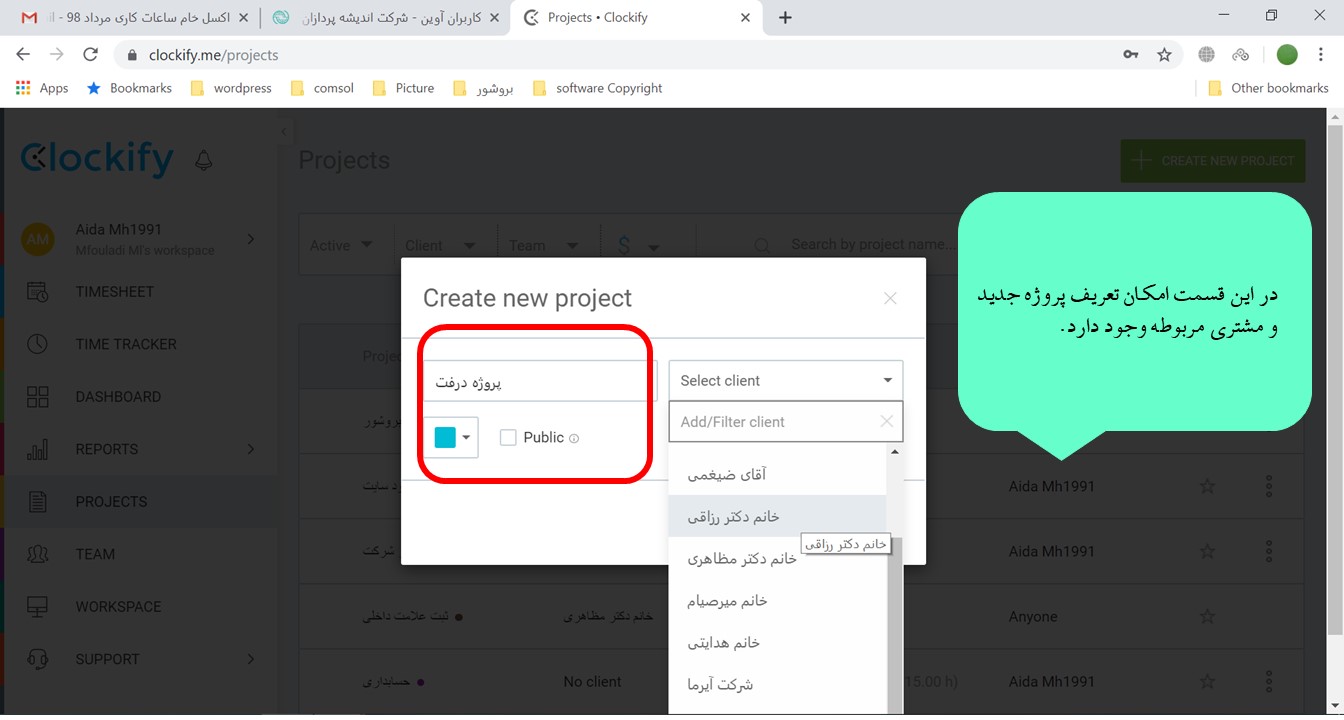Open Time Tracker in the sidebar
1344x720 pixels.
(x=126, y=344)
